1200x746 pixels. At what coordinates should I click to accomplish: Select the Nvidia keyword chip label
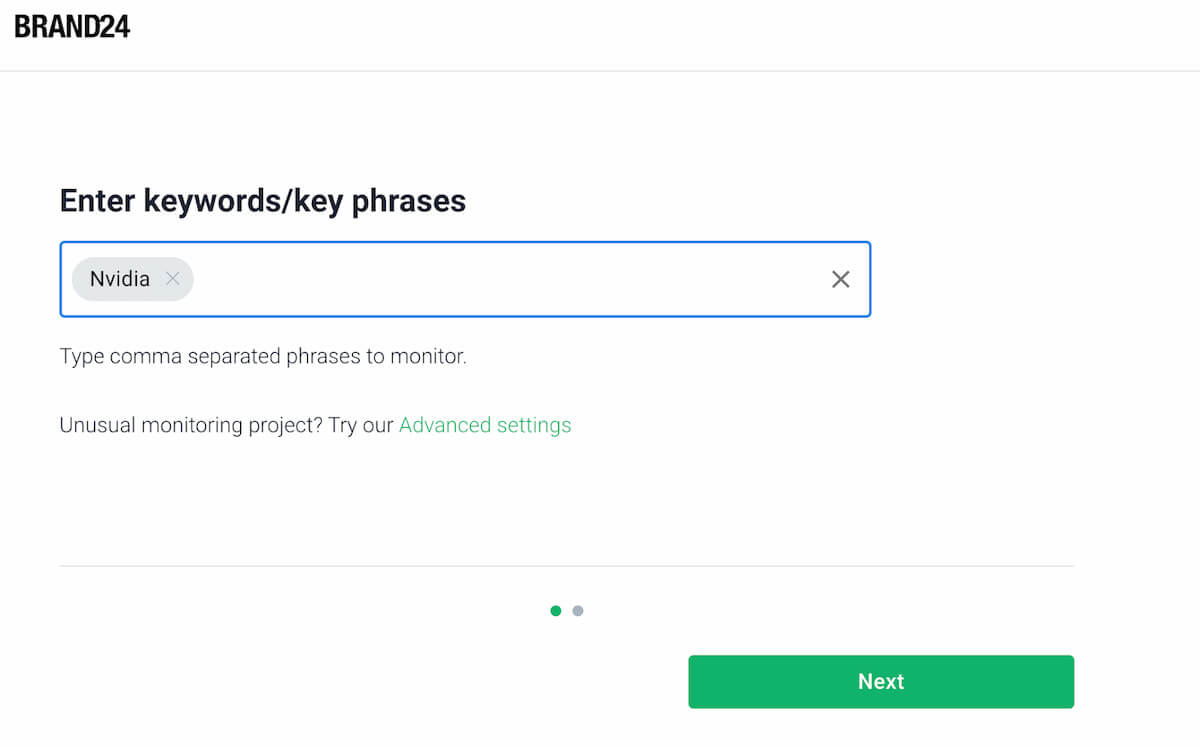(x=120, y=279)
